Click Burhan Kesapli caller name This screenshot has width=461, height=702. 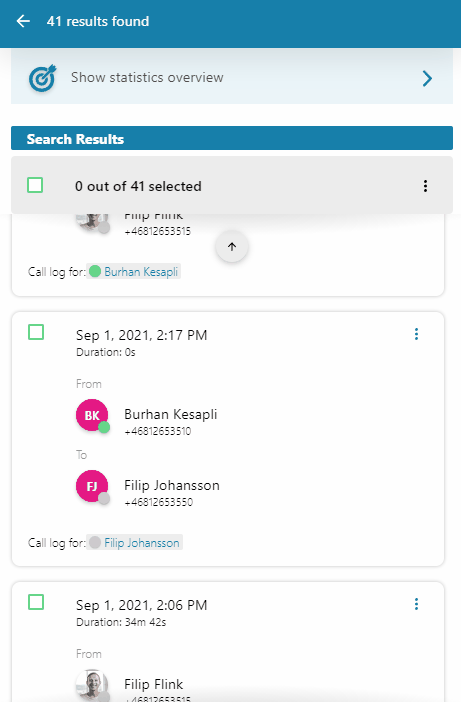(171, 414)
